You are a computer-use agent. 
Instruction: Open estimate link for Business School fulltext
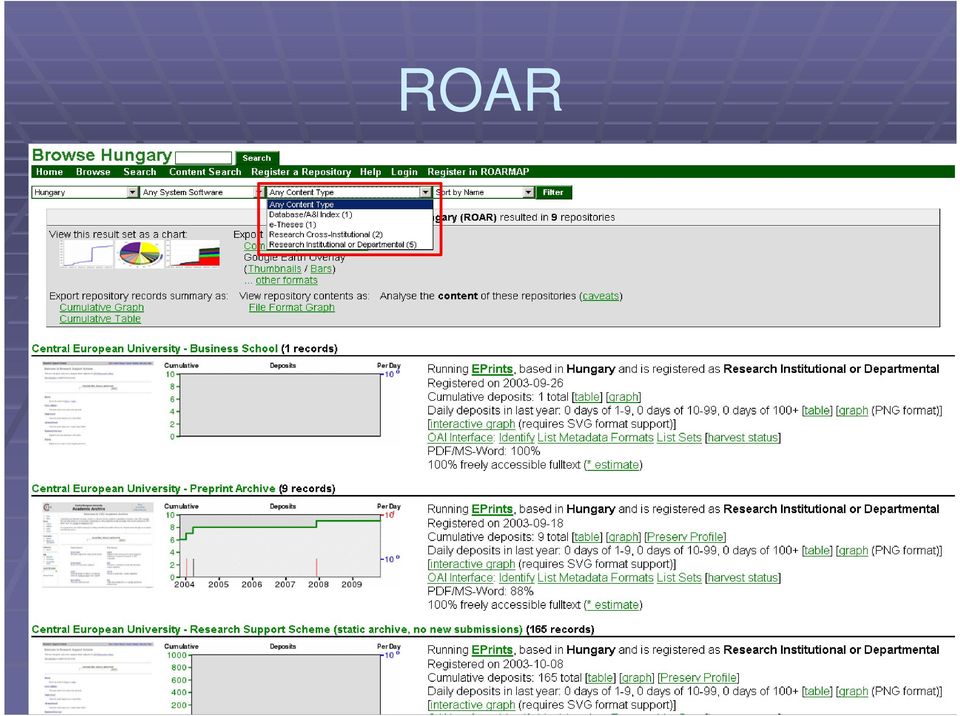click(612, 465)
